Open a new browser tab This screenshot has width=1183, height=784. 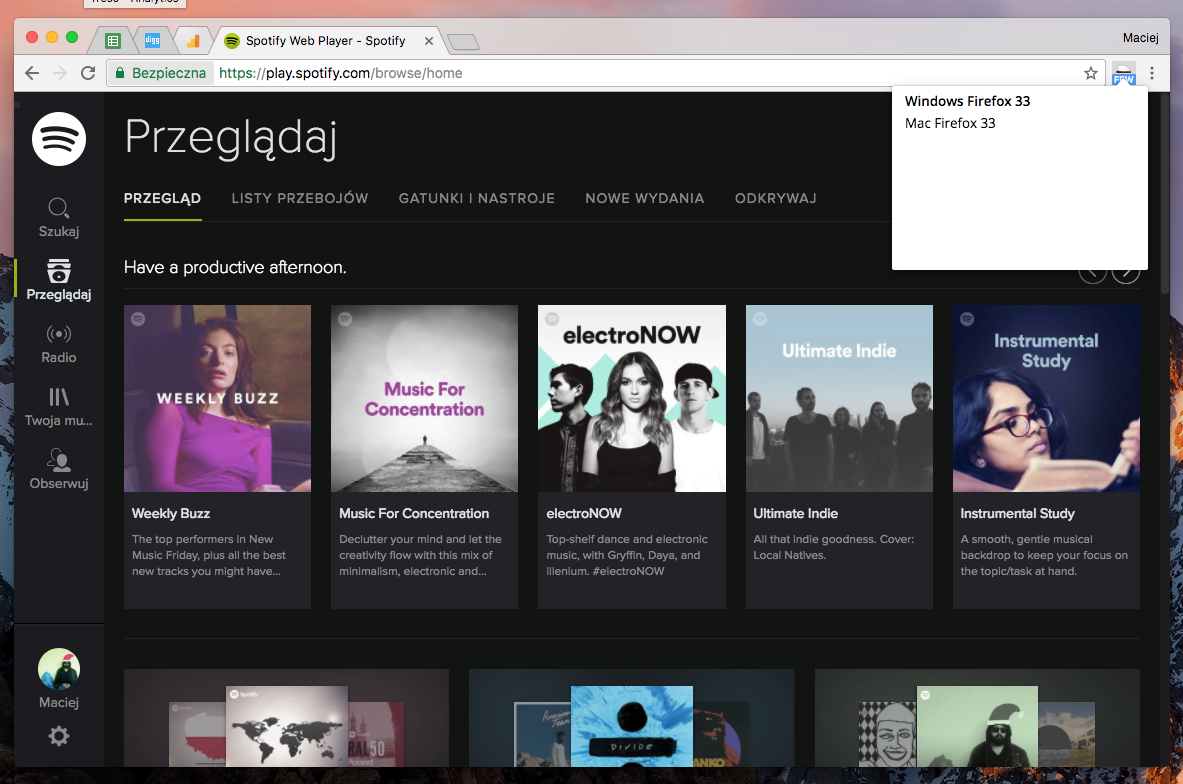pyautogui.click(x=463, y=42)
